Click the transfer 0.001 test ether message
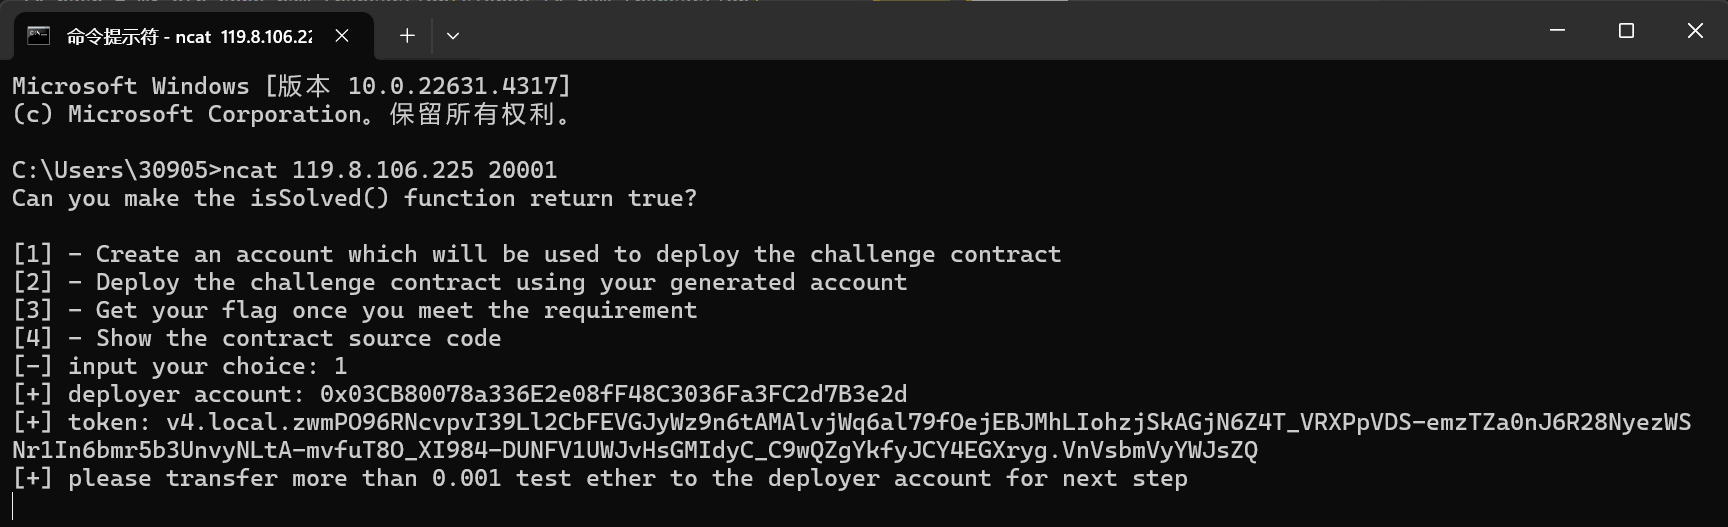This screenshot has height=527, width=1728. (599, 478)
